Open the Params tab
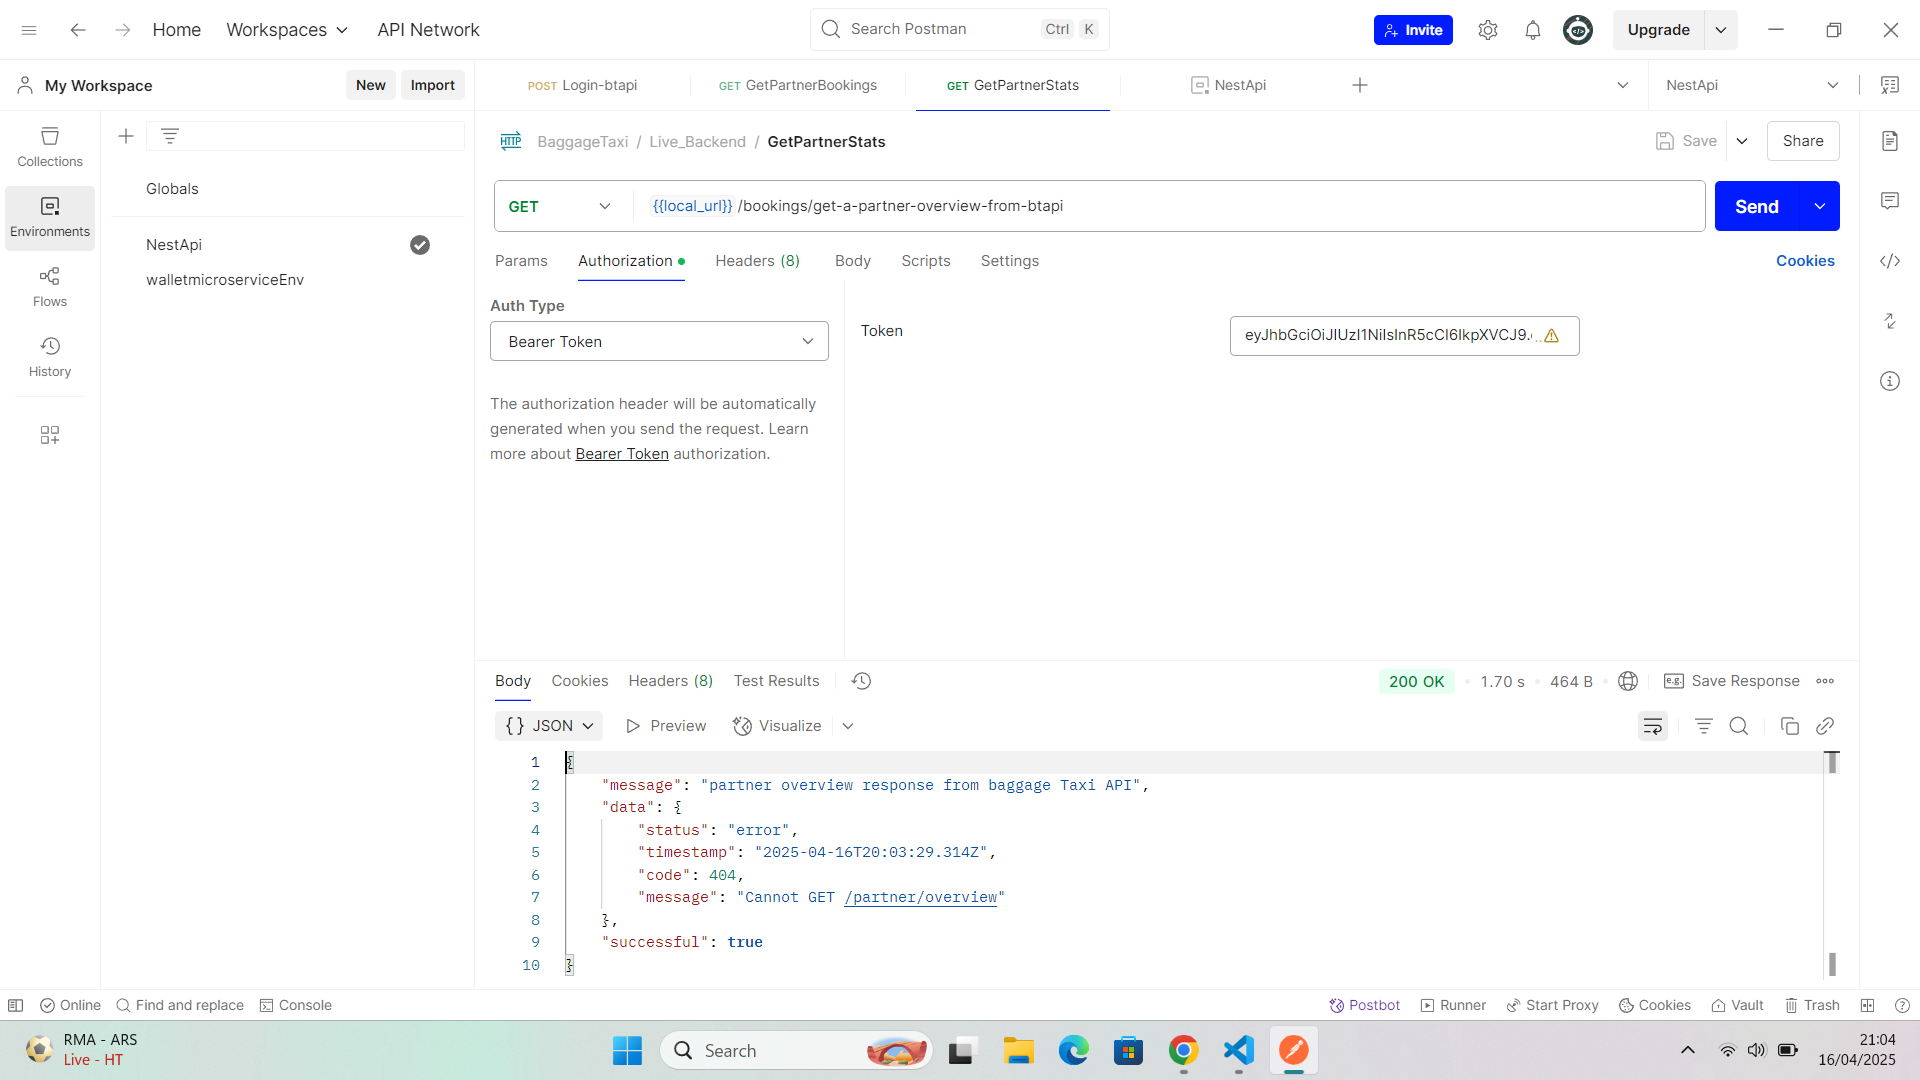 coord(521,261)
